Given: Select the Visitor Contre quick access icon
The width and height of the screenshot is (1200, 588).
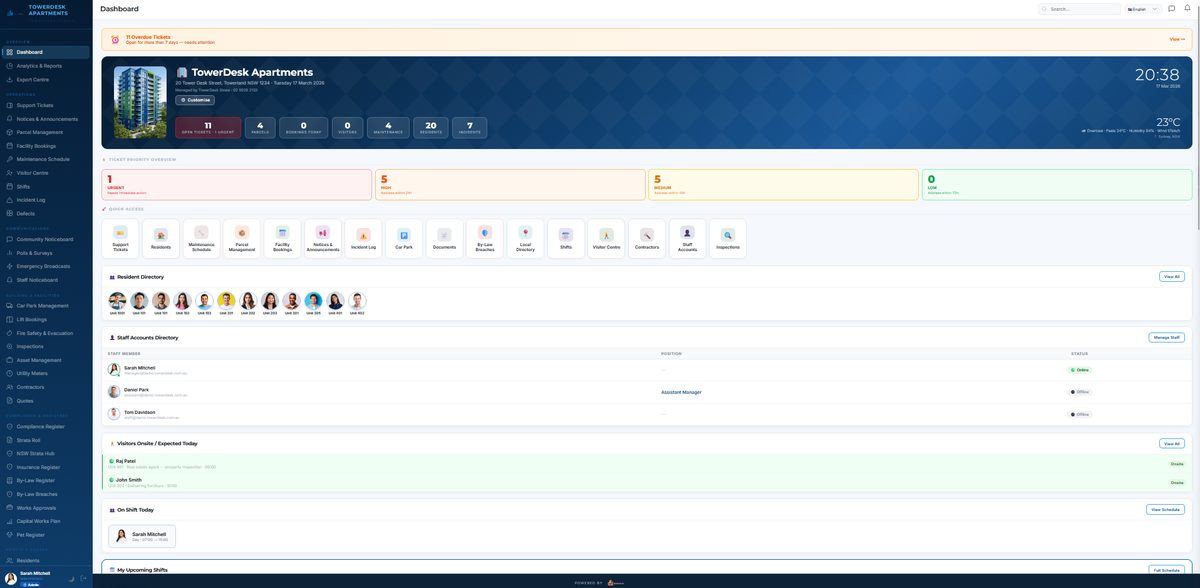Looking at the screenshot, I should (602, 236).
